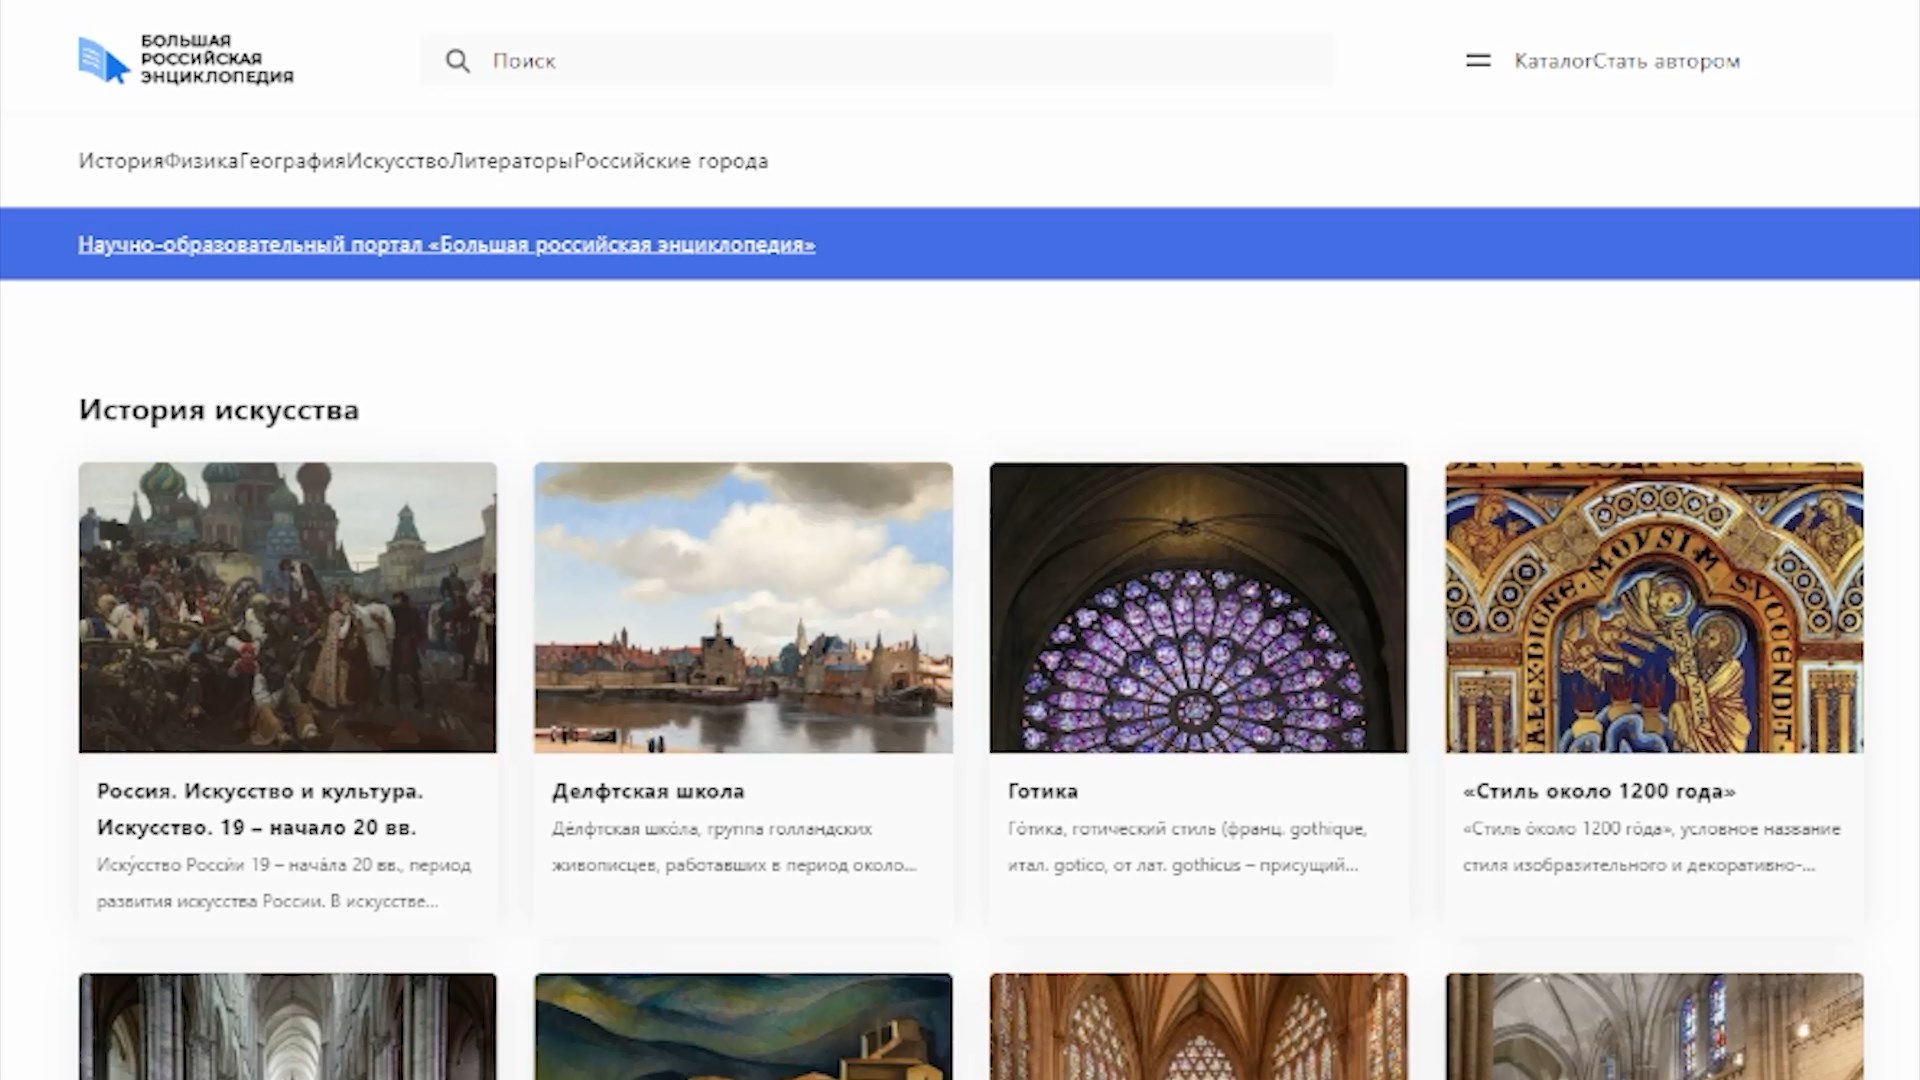Open «Стиль около 1200 года» article
This screenshot has width=1920, height=1080.
point(1599,791)
